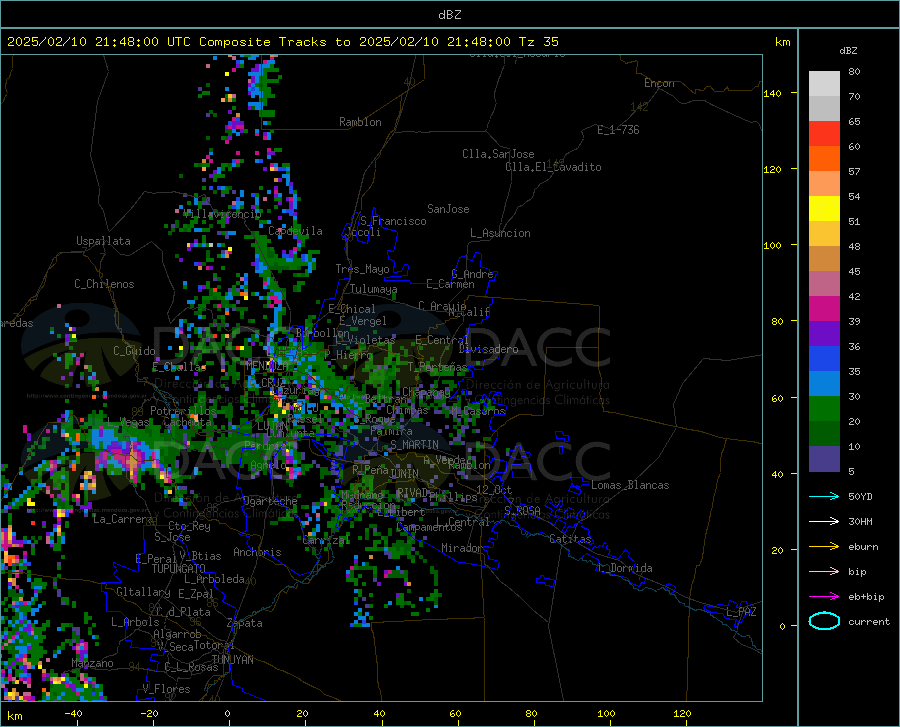Image resolution: width=900 pixels, height=727 pixels.
Task: Click the cyan 50YD track arrow
Action: (x=824, y=496)
